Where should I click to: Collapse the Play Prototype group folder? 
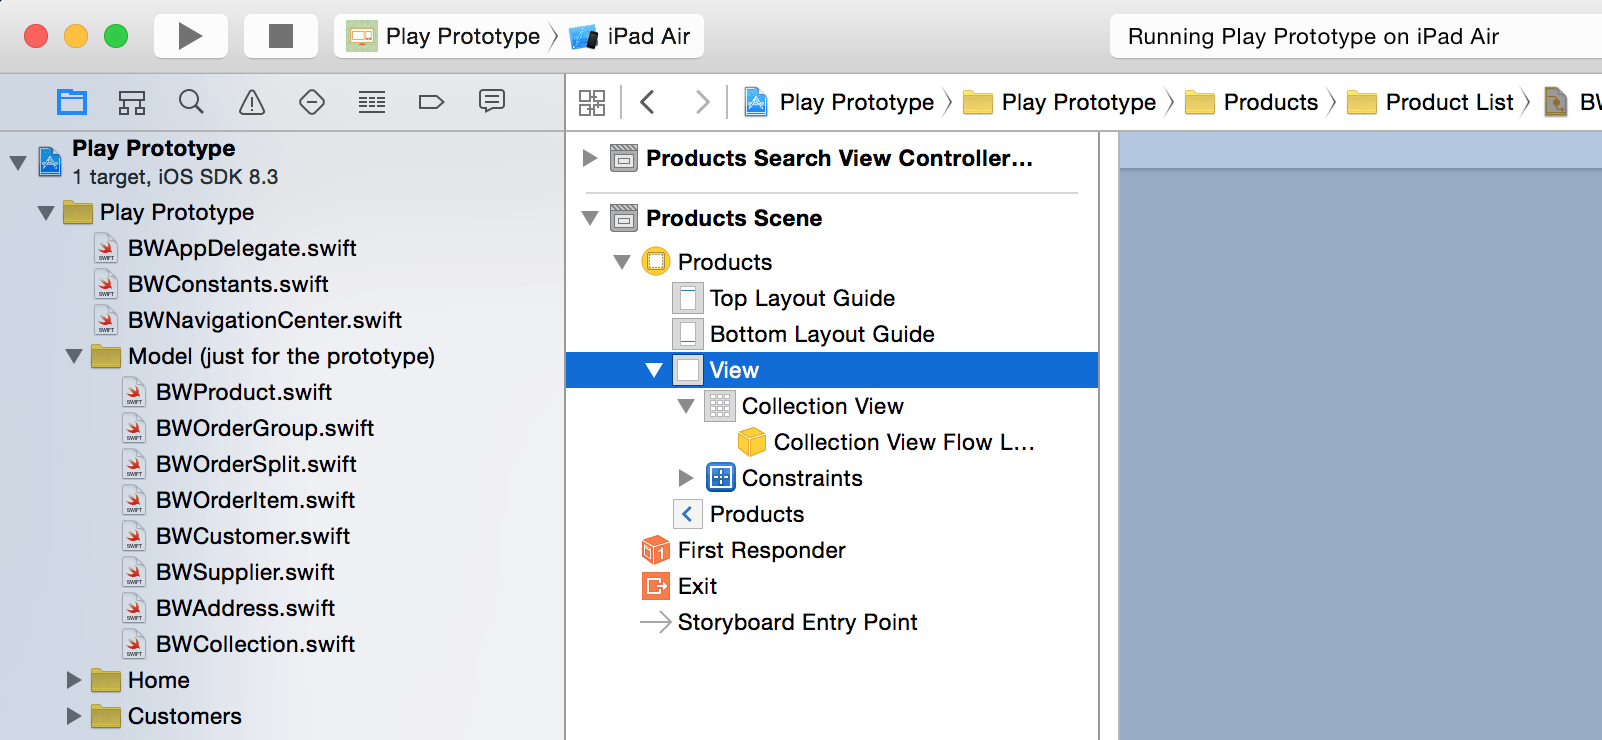point(46,213)
